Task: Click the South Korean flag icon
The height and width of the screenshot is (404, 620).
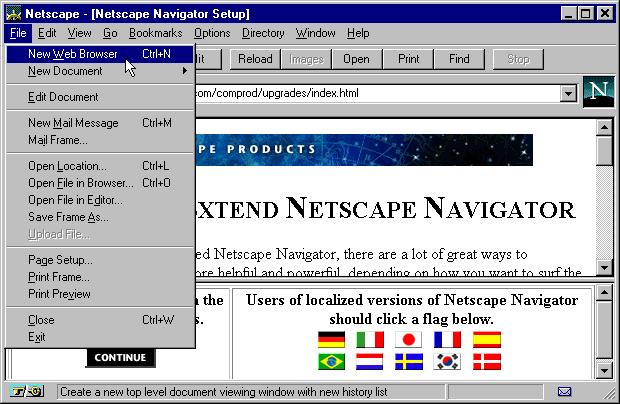Action: pos(448,361)
